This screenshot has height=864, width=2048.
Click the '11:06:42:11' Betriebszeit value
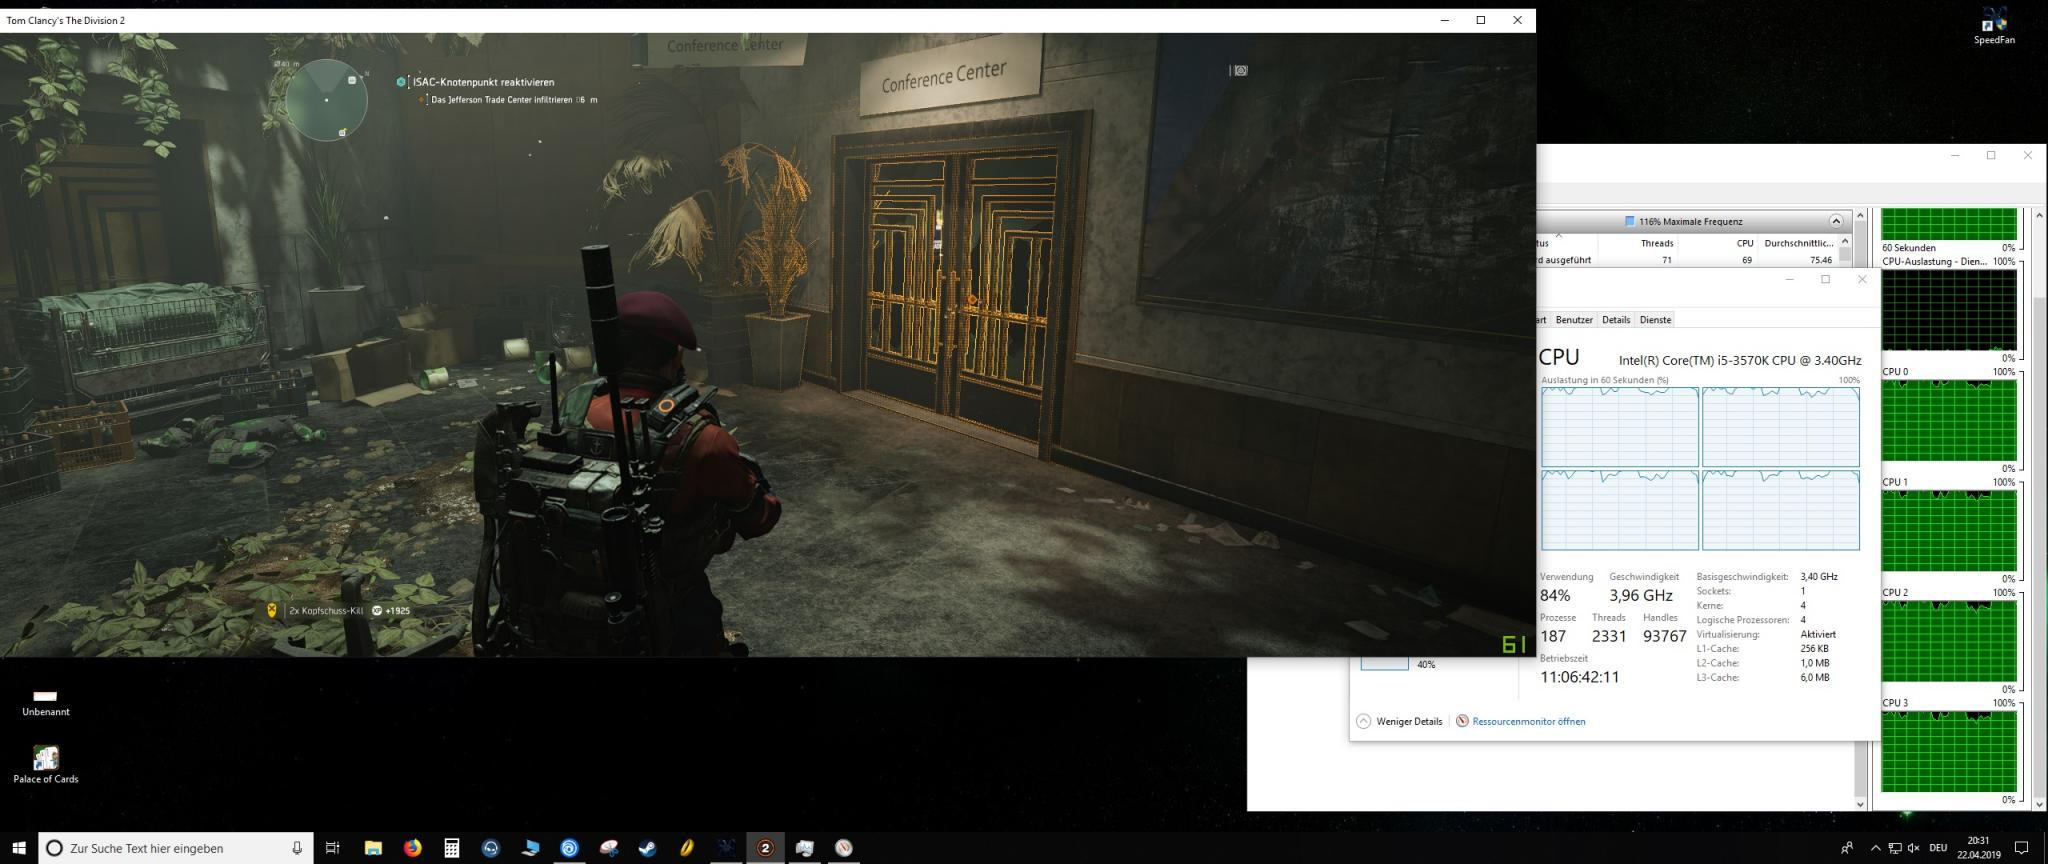[x=1579, y=677]
